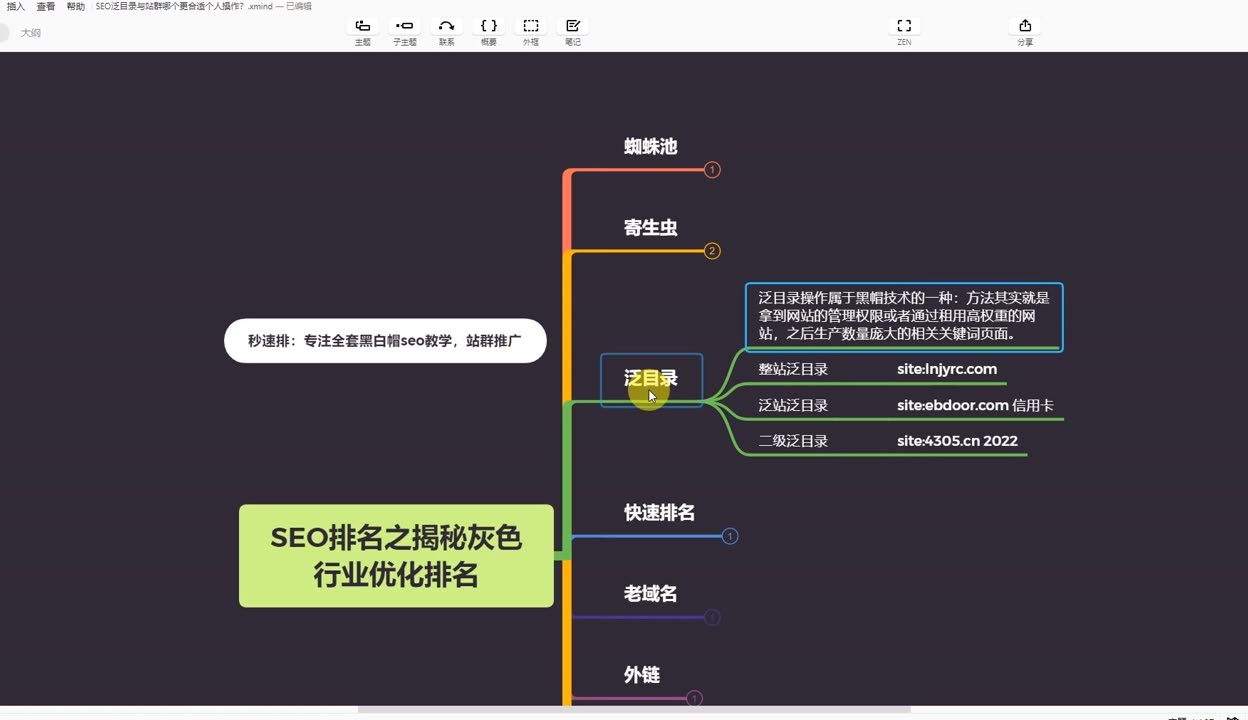Select the floating topic 秒速排
This screenshot has height=720, width=1248.
coord(385,341)
